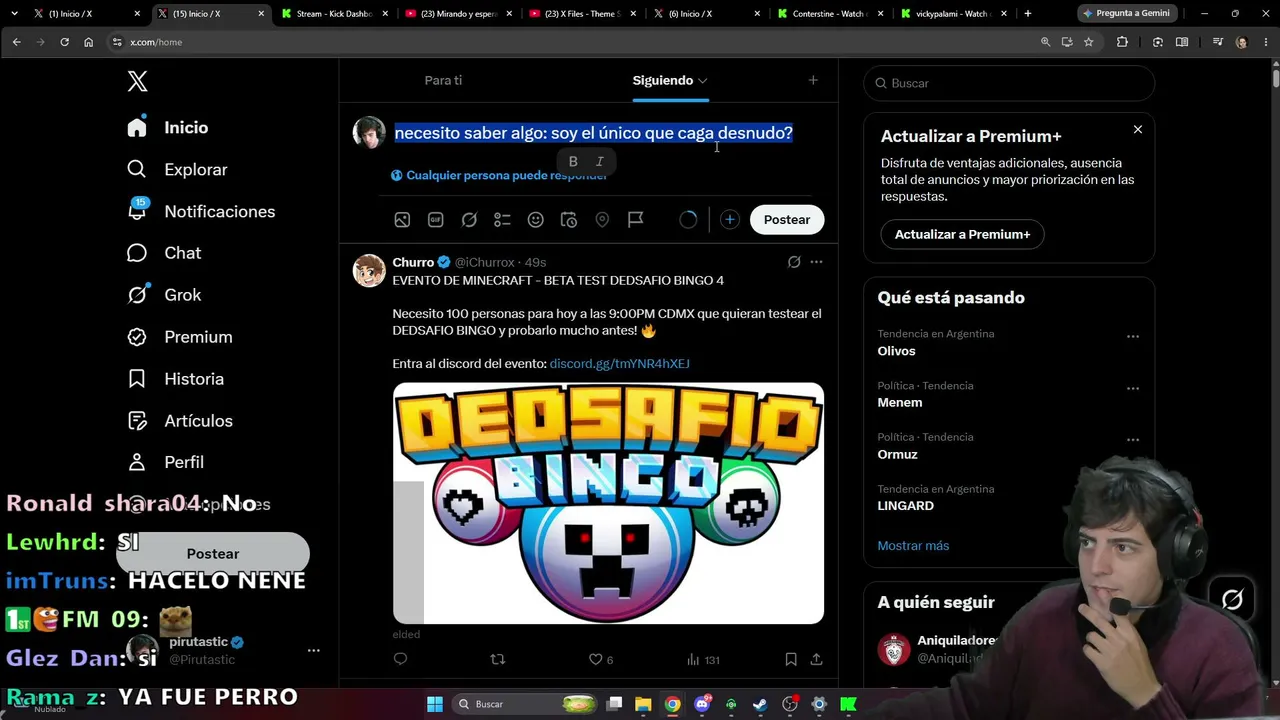The width and height of the screenshot is (1280, 720).
Task: Open browser extensions menu
Action: 1122,42
